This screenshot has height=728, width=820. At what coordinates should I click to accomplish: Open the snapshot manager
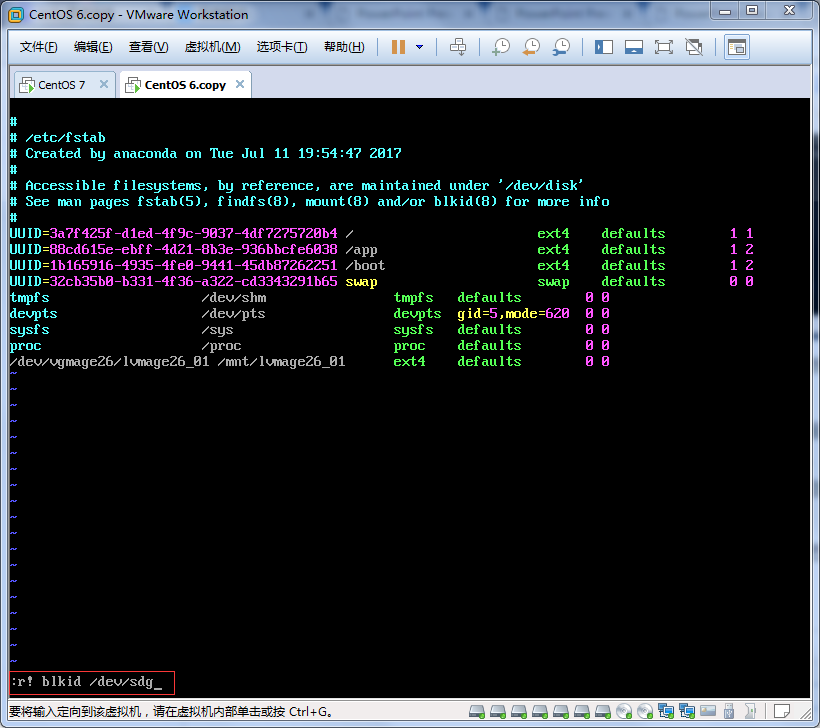[562, 47]
